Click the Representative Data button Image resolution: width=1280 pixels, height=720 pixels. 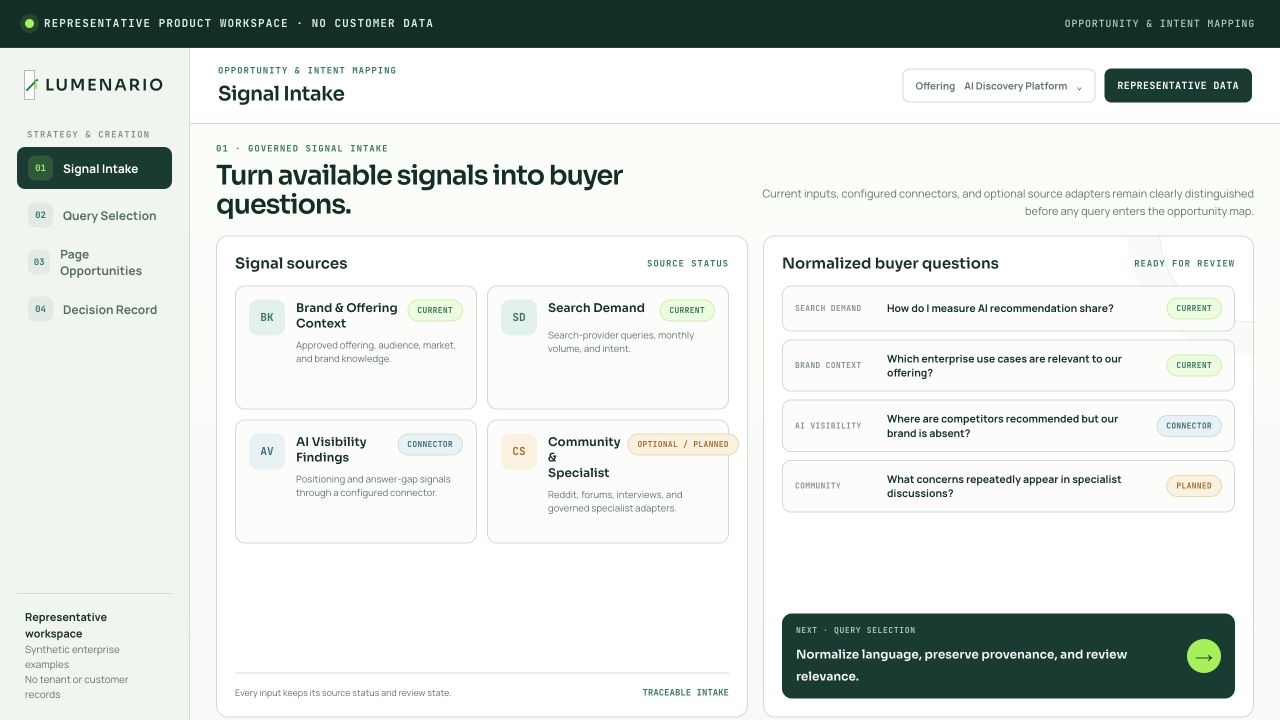1178,86
